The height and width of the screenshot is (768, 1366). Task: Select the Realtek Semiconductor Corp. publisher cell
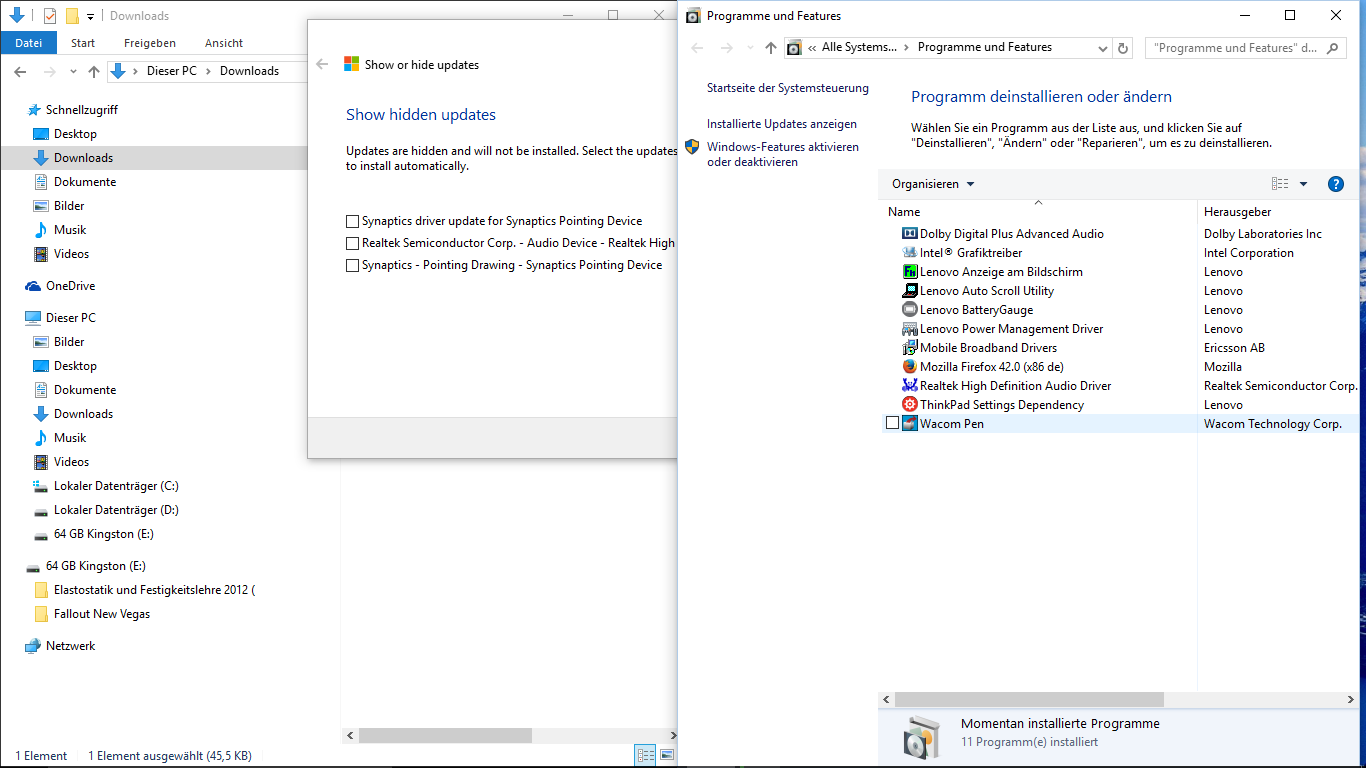[x=1280, y=386]
